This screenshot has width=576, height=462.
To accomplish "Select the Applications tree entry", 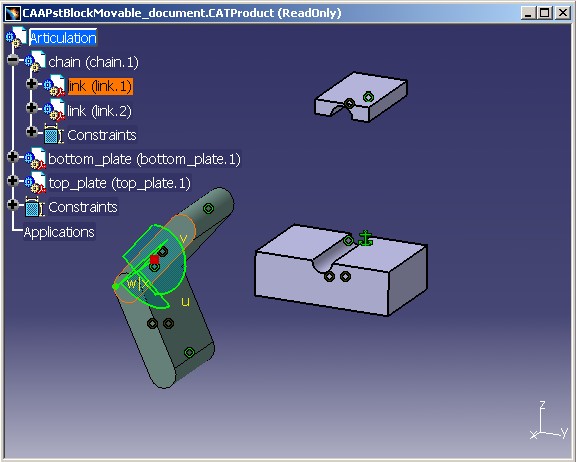I will click(59, 232).
